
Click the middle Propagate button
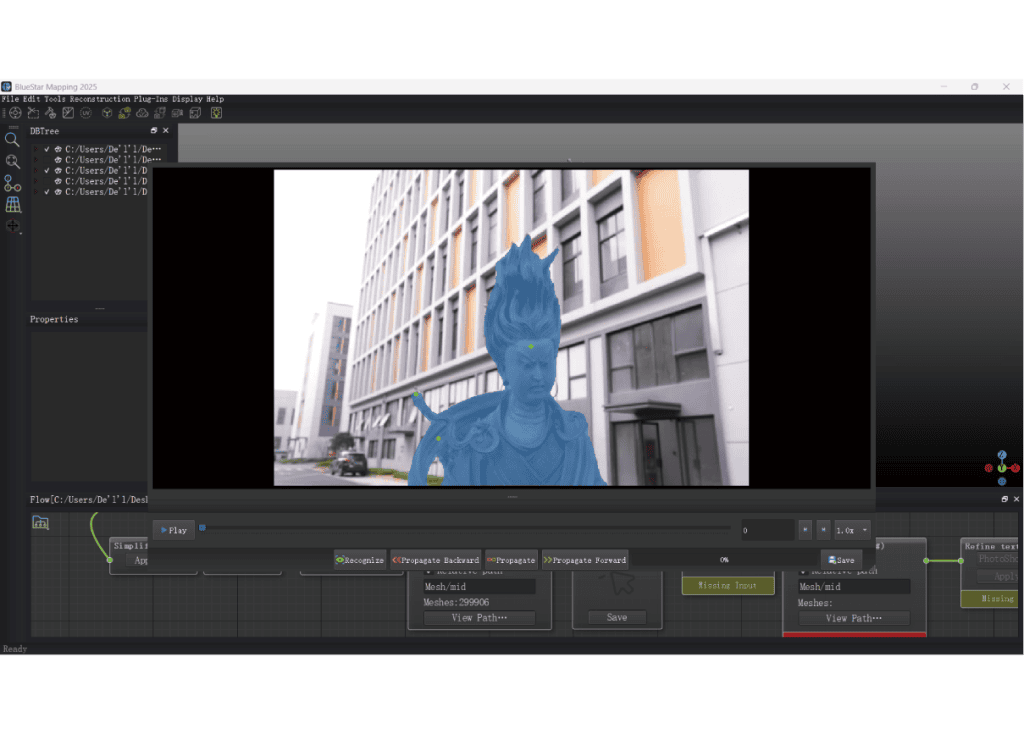[511, 560]
